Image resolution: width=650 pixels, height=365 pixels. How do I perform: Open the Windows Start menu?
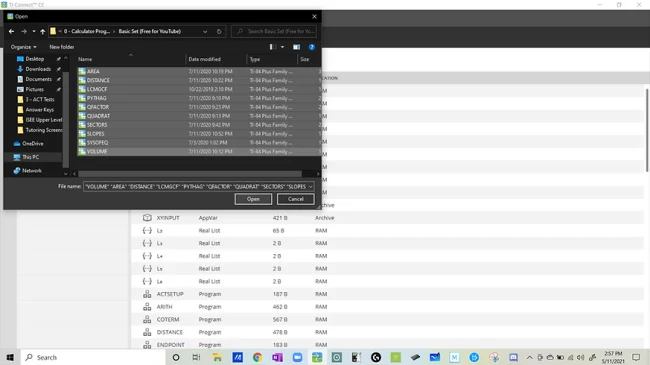tap(10, 358)
